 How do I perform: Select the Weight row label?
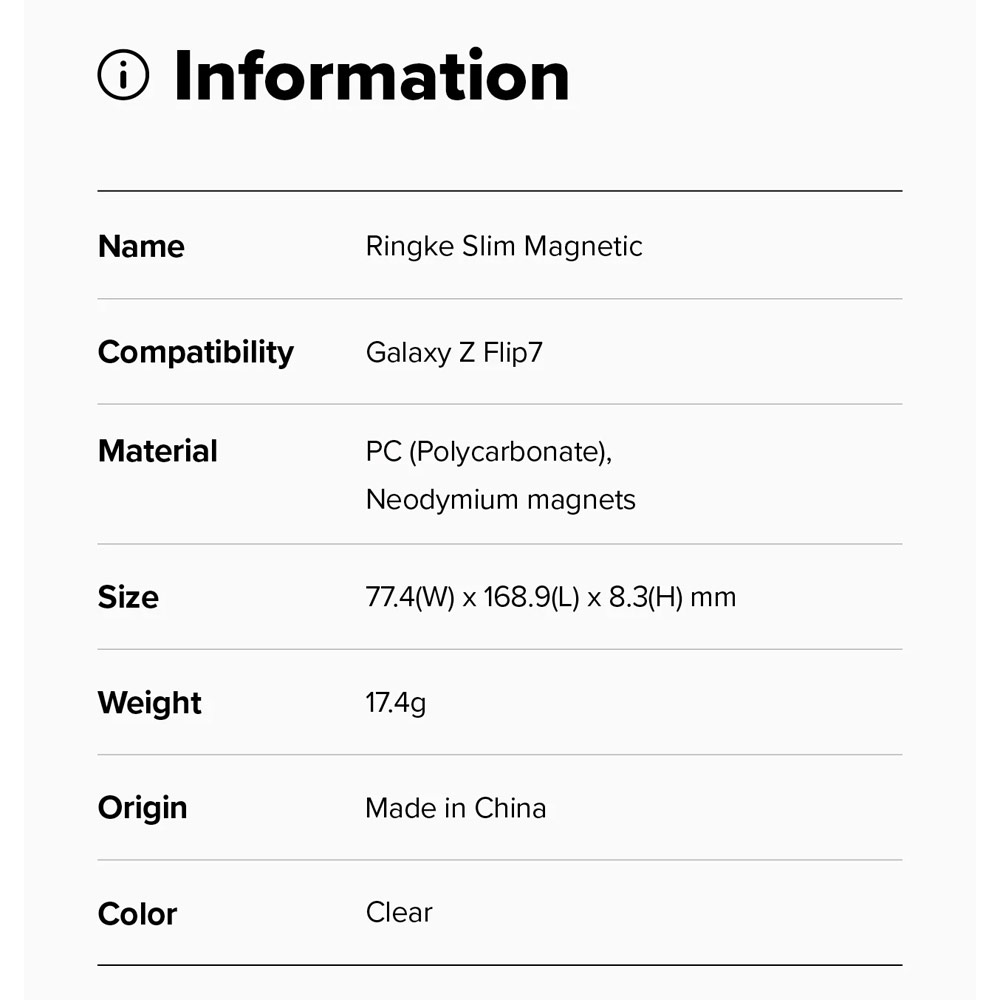tap(150, 703)
